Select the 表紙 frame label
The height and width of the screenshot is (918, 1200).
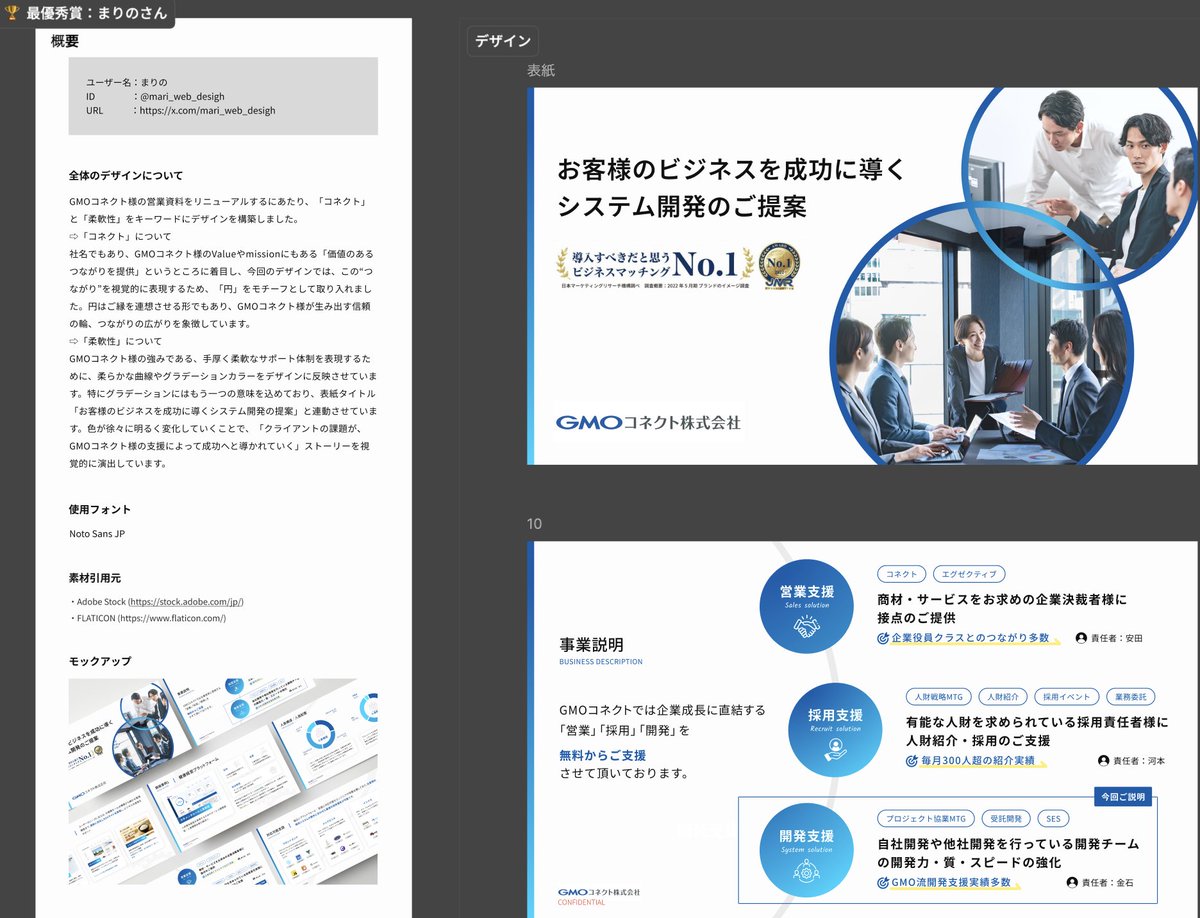pyautogui.click(x=541, y=70)
